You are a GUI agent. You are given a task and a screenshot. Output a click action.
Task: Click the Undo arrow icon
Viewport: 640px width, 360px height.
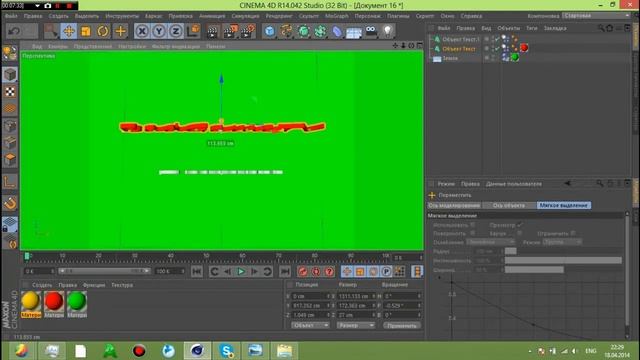click(x=14, y=31)
